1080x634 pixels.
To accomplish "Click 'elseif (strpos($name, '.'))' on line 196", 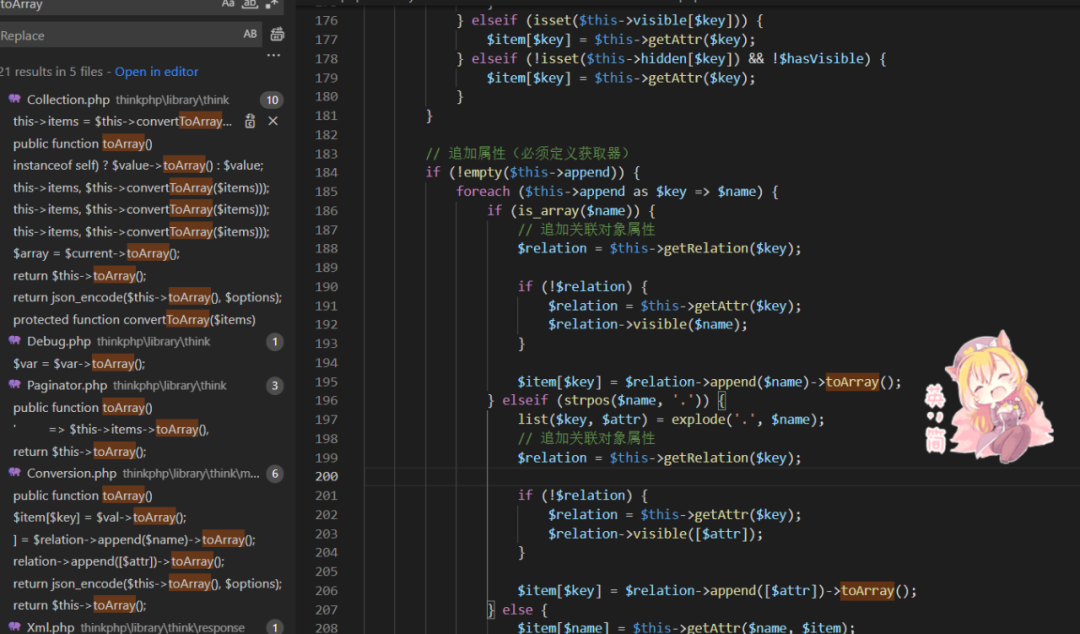I will [606, 400].
